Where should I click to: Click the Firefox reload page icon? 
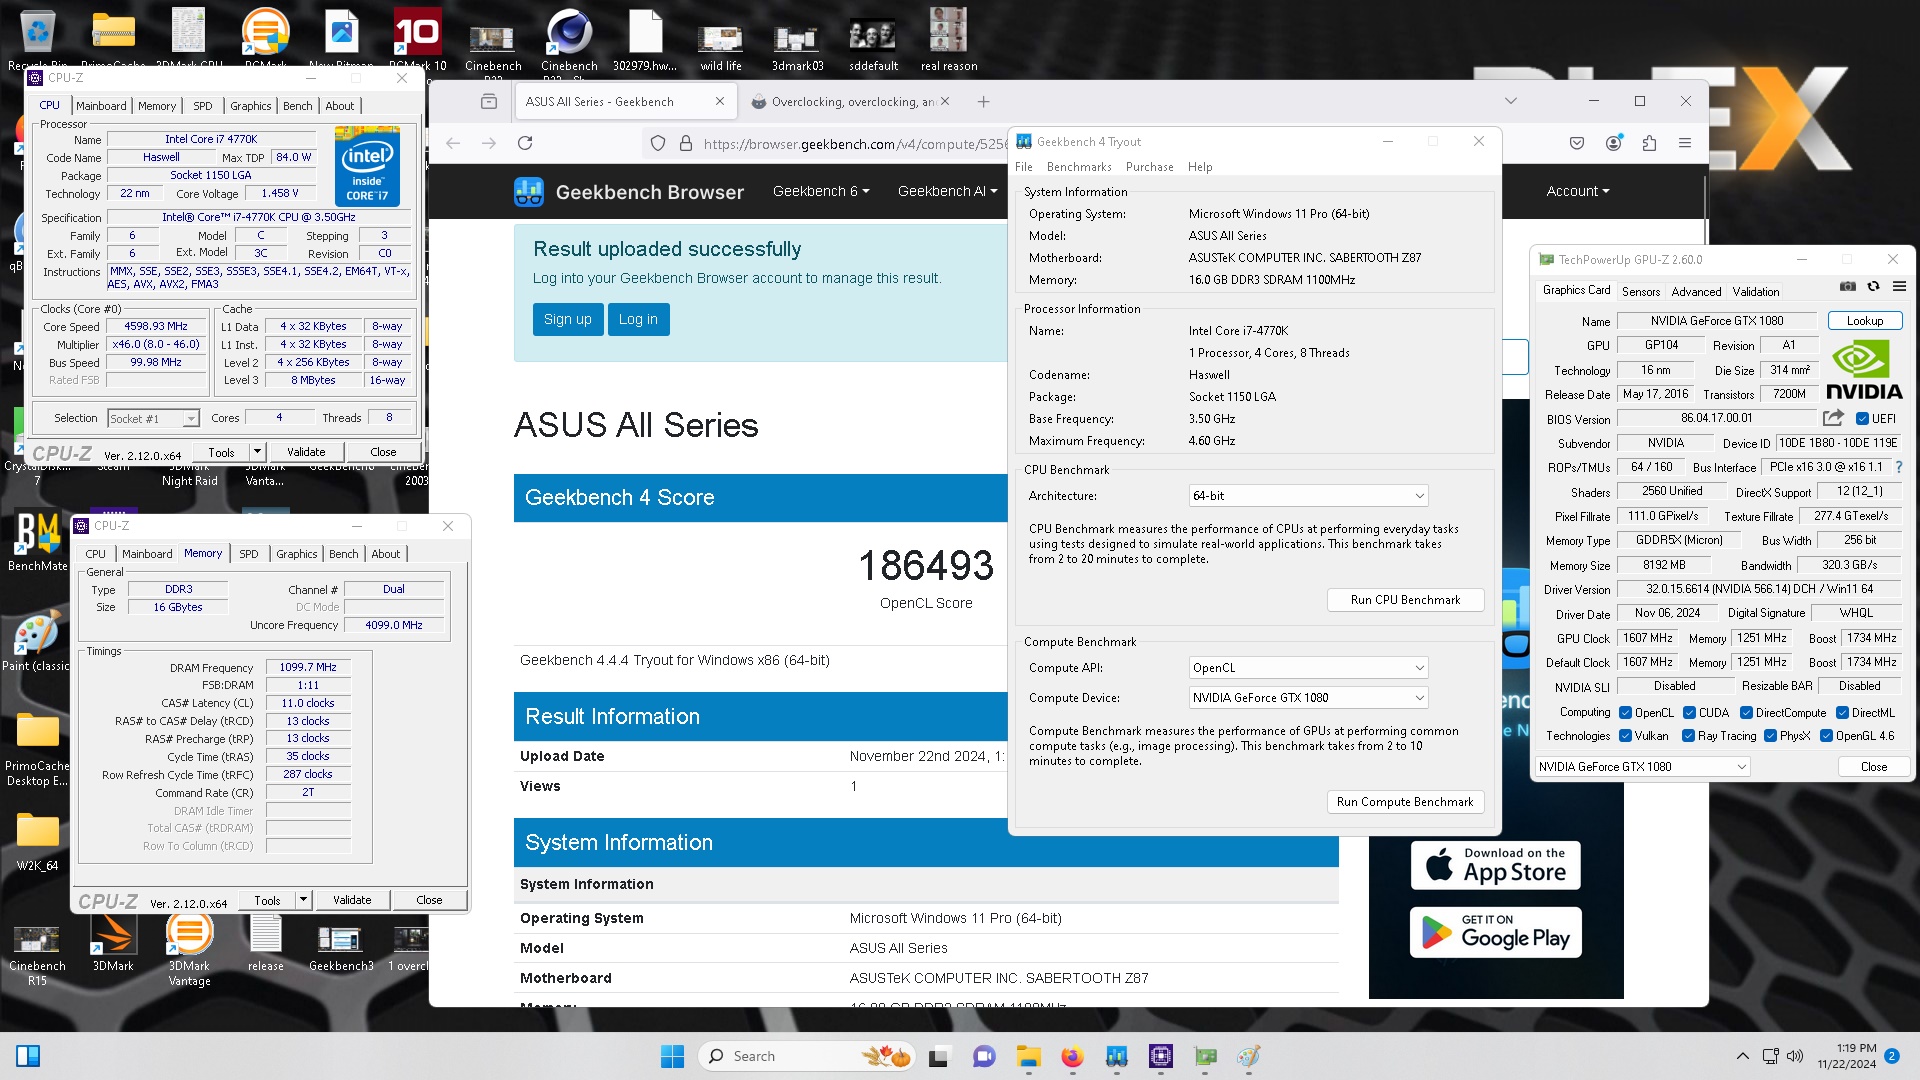point(525,143)
